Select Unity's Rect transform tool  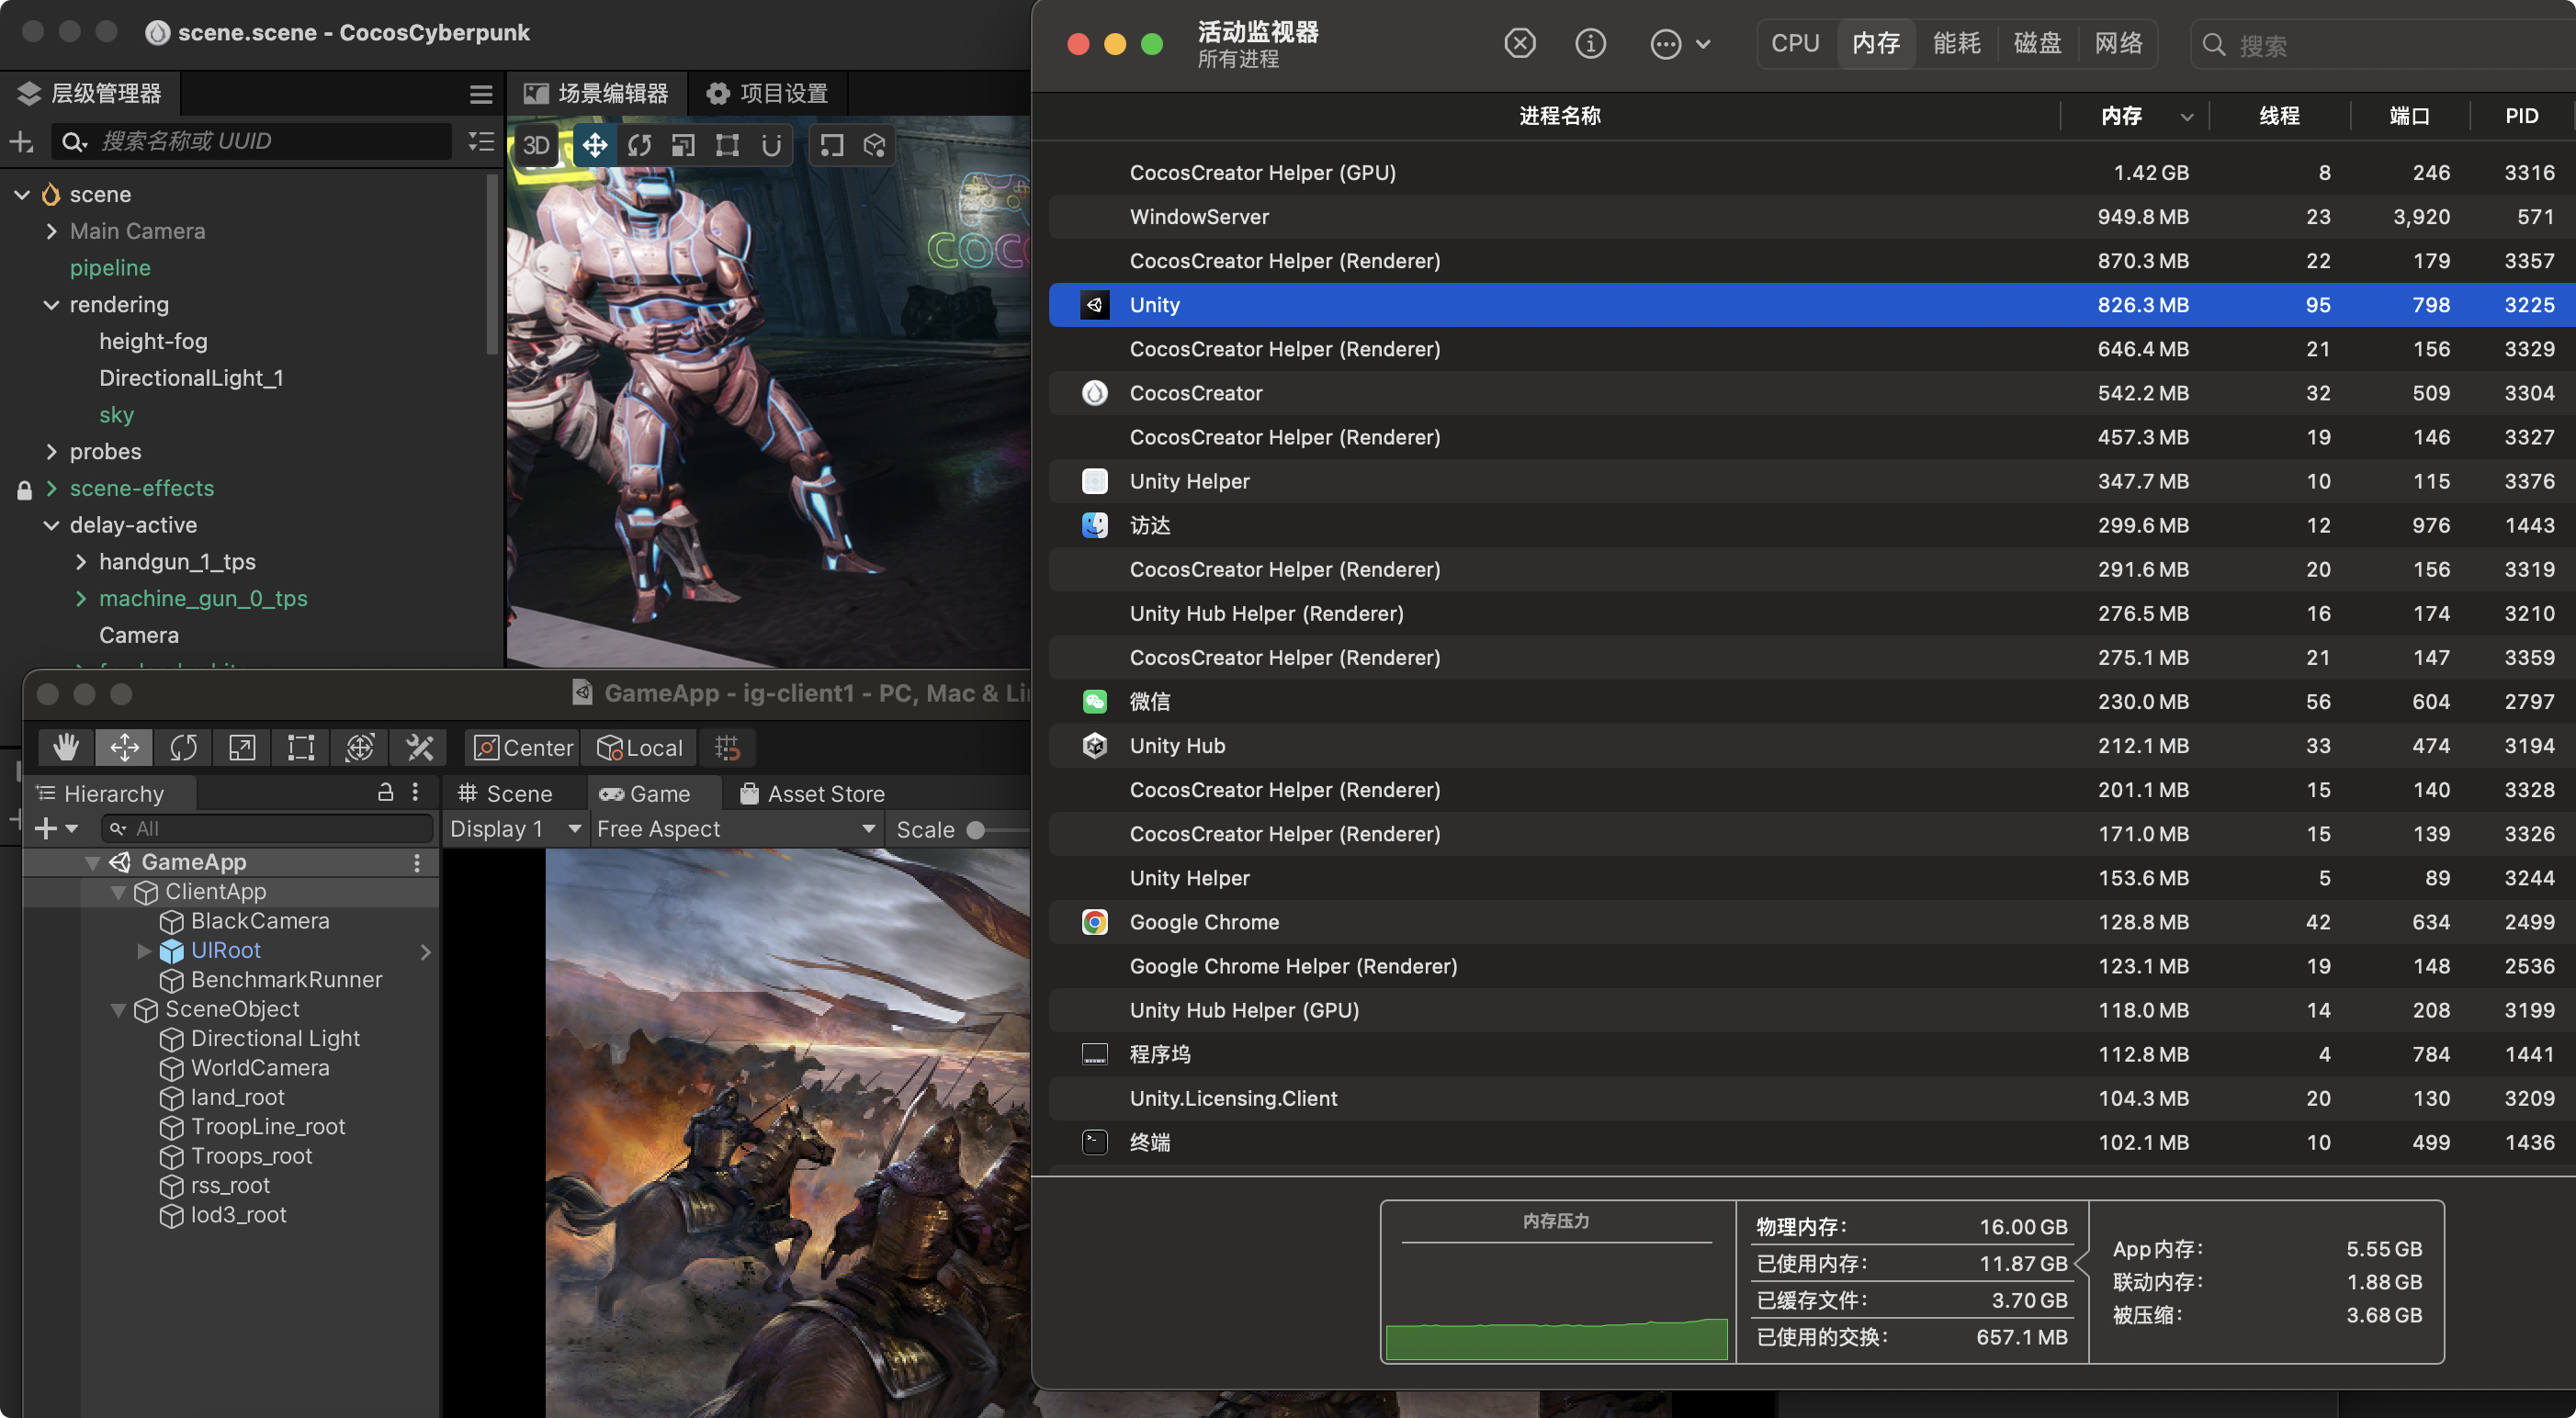tap(301, 747)
